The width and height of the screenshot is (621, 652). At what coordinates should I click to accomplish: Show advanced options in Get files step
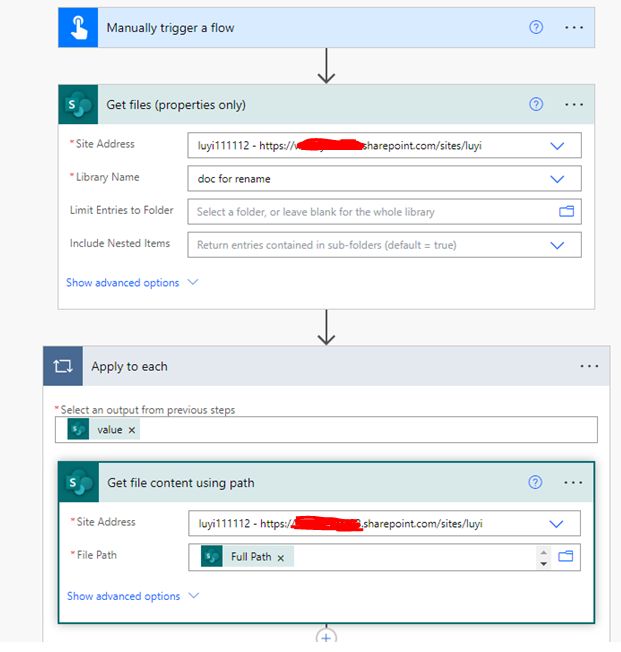click(x=132, y=283)
